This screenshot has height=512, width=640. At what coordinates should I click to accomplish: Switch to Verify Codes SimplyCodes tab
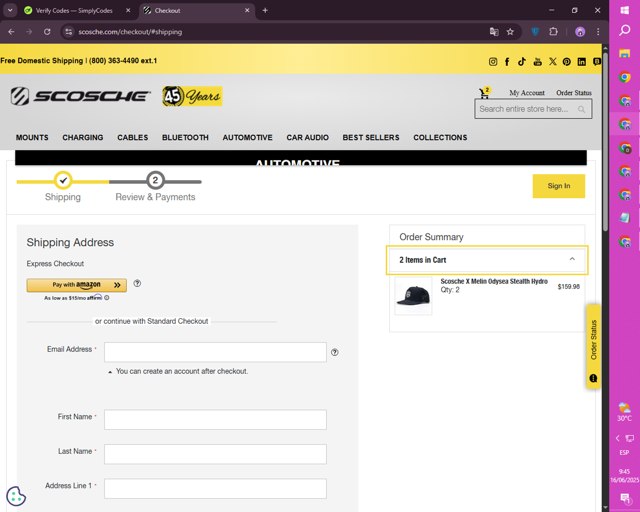click(x=73, y=11)
